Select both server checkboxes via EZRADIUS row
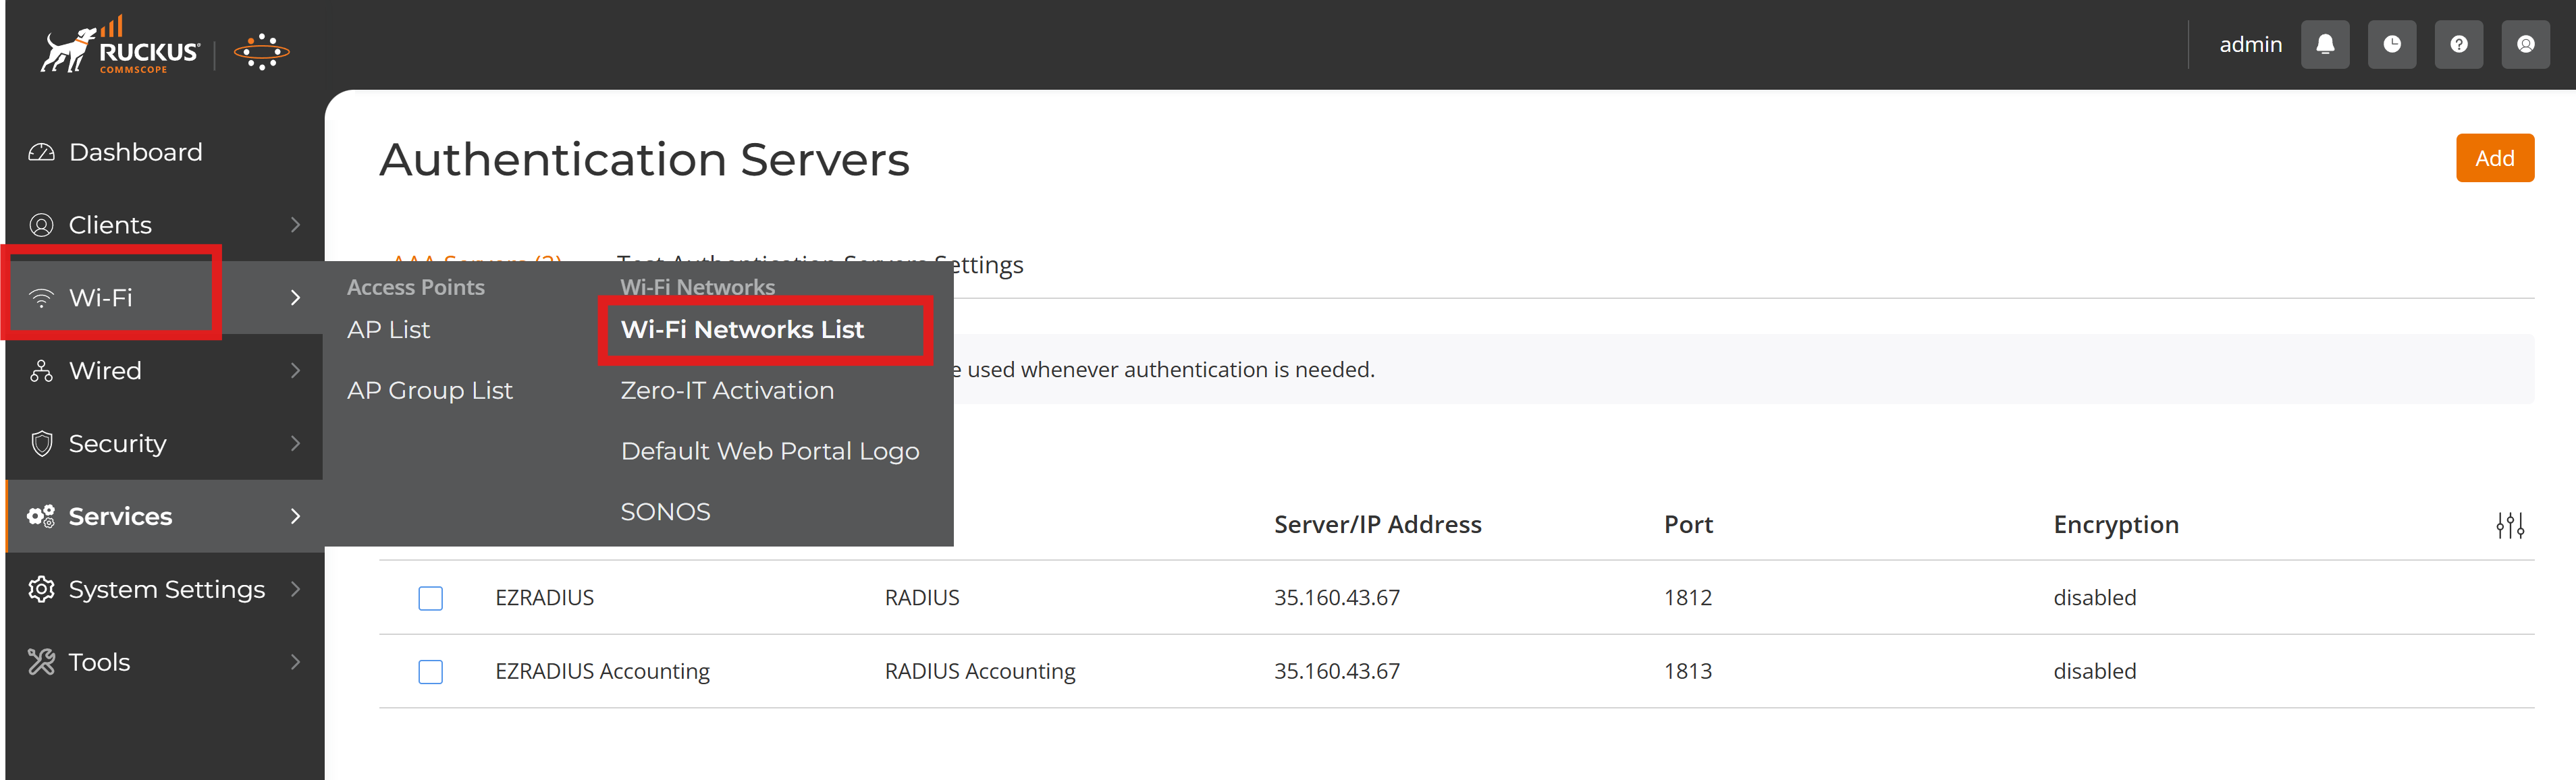 tap(430, 599)
